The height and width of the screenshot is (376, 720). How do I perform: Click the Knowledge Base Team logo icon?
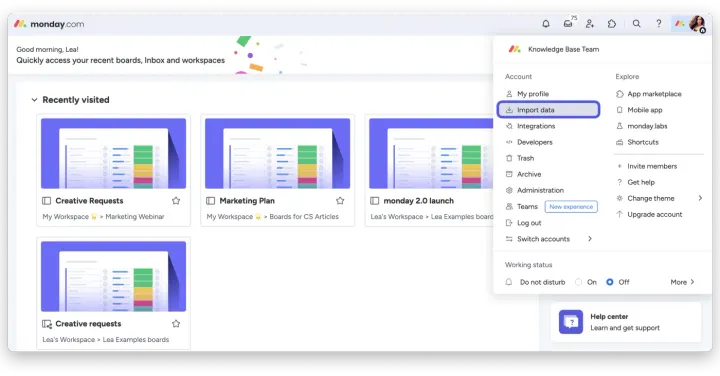coord(515,49)
